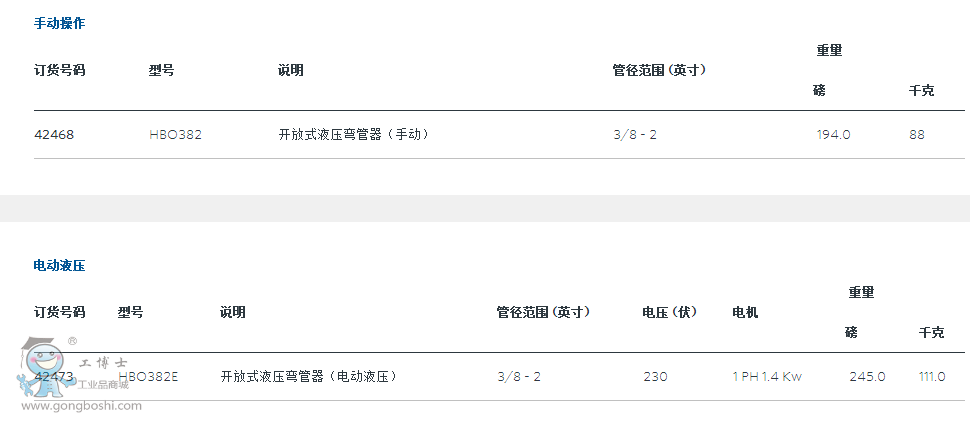The width and height of the screenshot is (970, 425).
Task: Click the 245.0 pounds weight value
Action: 867,376
